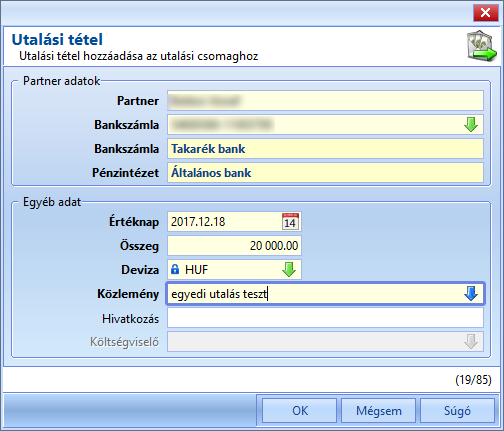Viewport: 504px width, 431px height.
Task: Click into the Partner name field
Action: (325, 101)
